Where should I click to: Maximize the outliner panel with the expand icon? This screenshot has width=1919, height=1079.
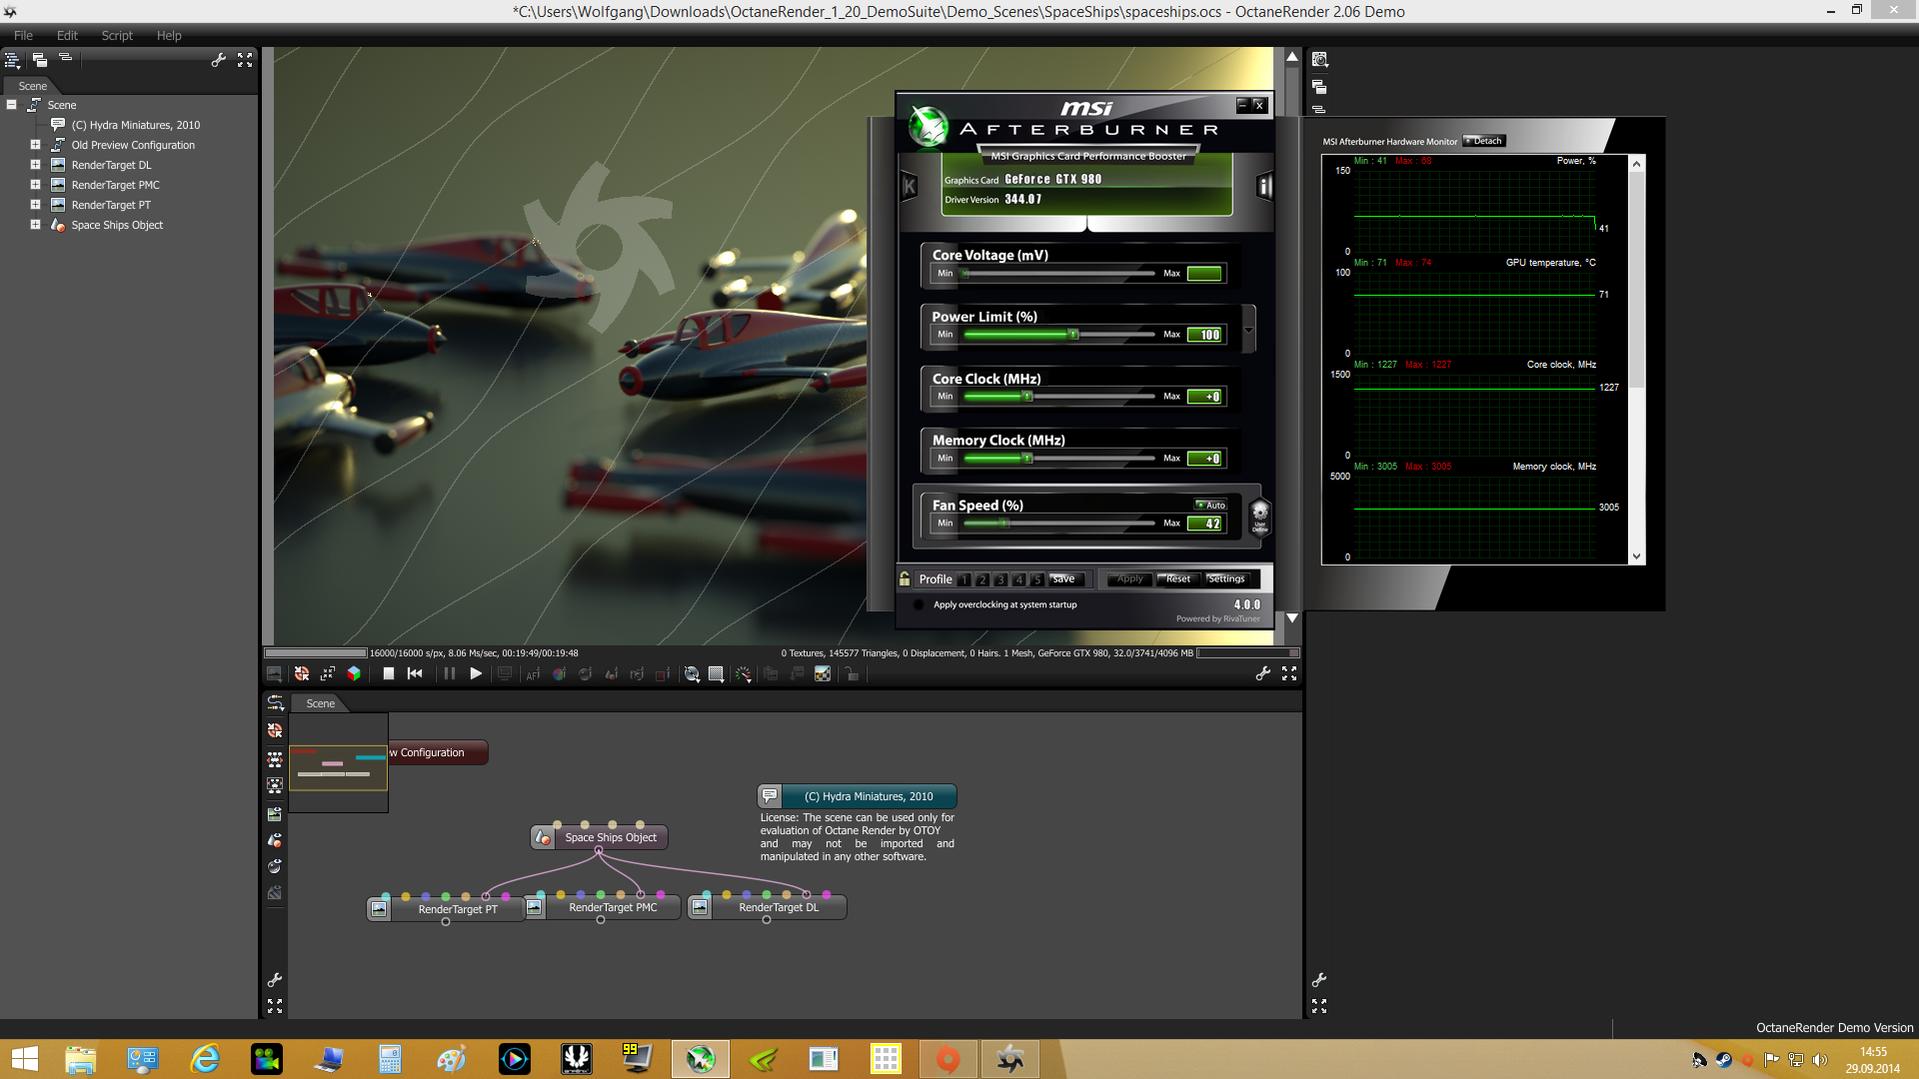click(245, 60)
